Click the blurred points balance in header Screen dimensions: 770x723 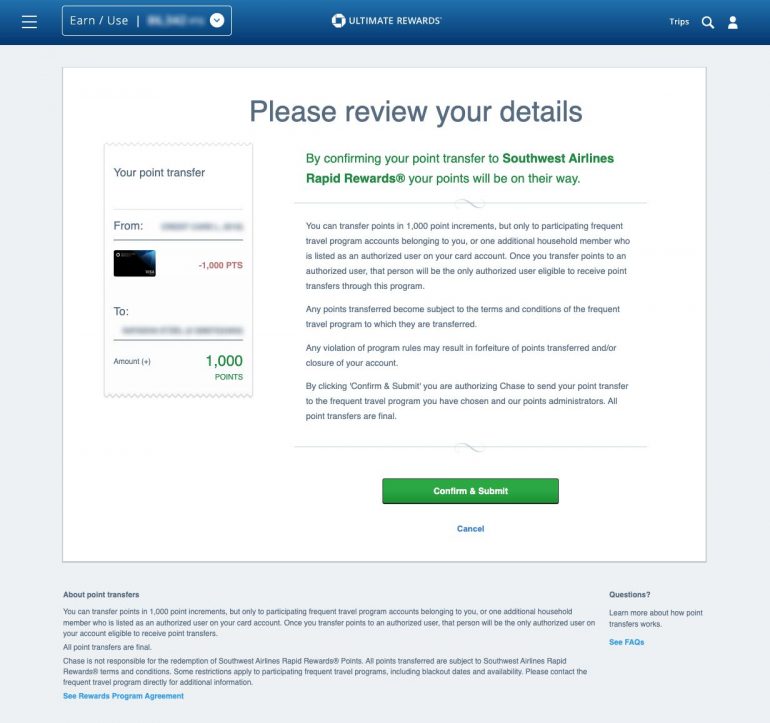(172, 21)
